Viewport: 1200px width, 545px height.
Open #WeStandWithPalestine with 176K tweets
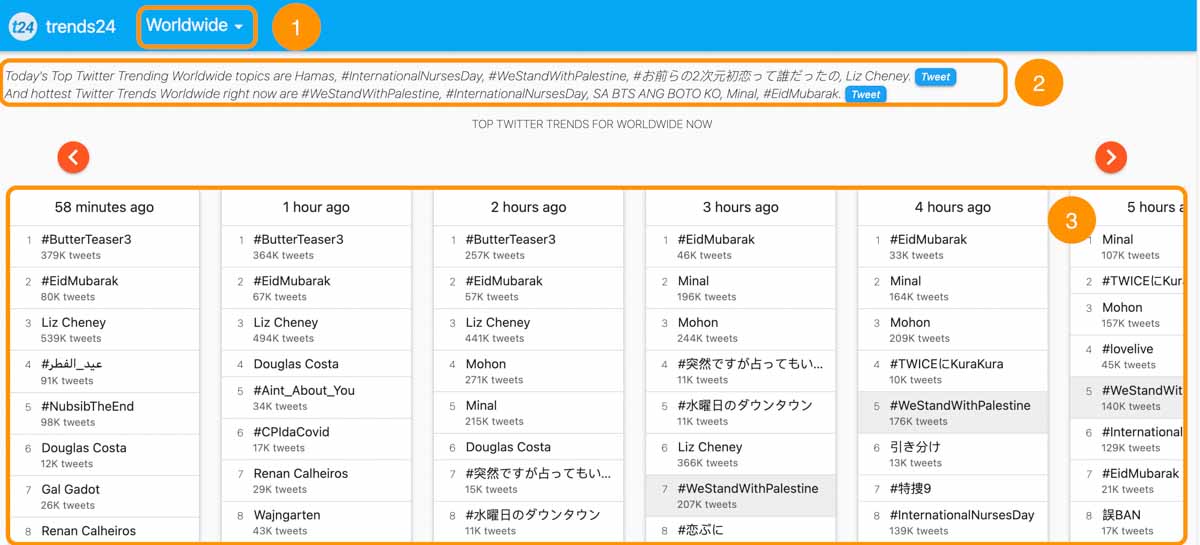[x=960, y=406]
